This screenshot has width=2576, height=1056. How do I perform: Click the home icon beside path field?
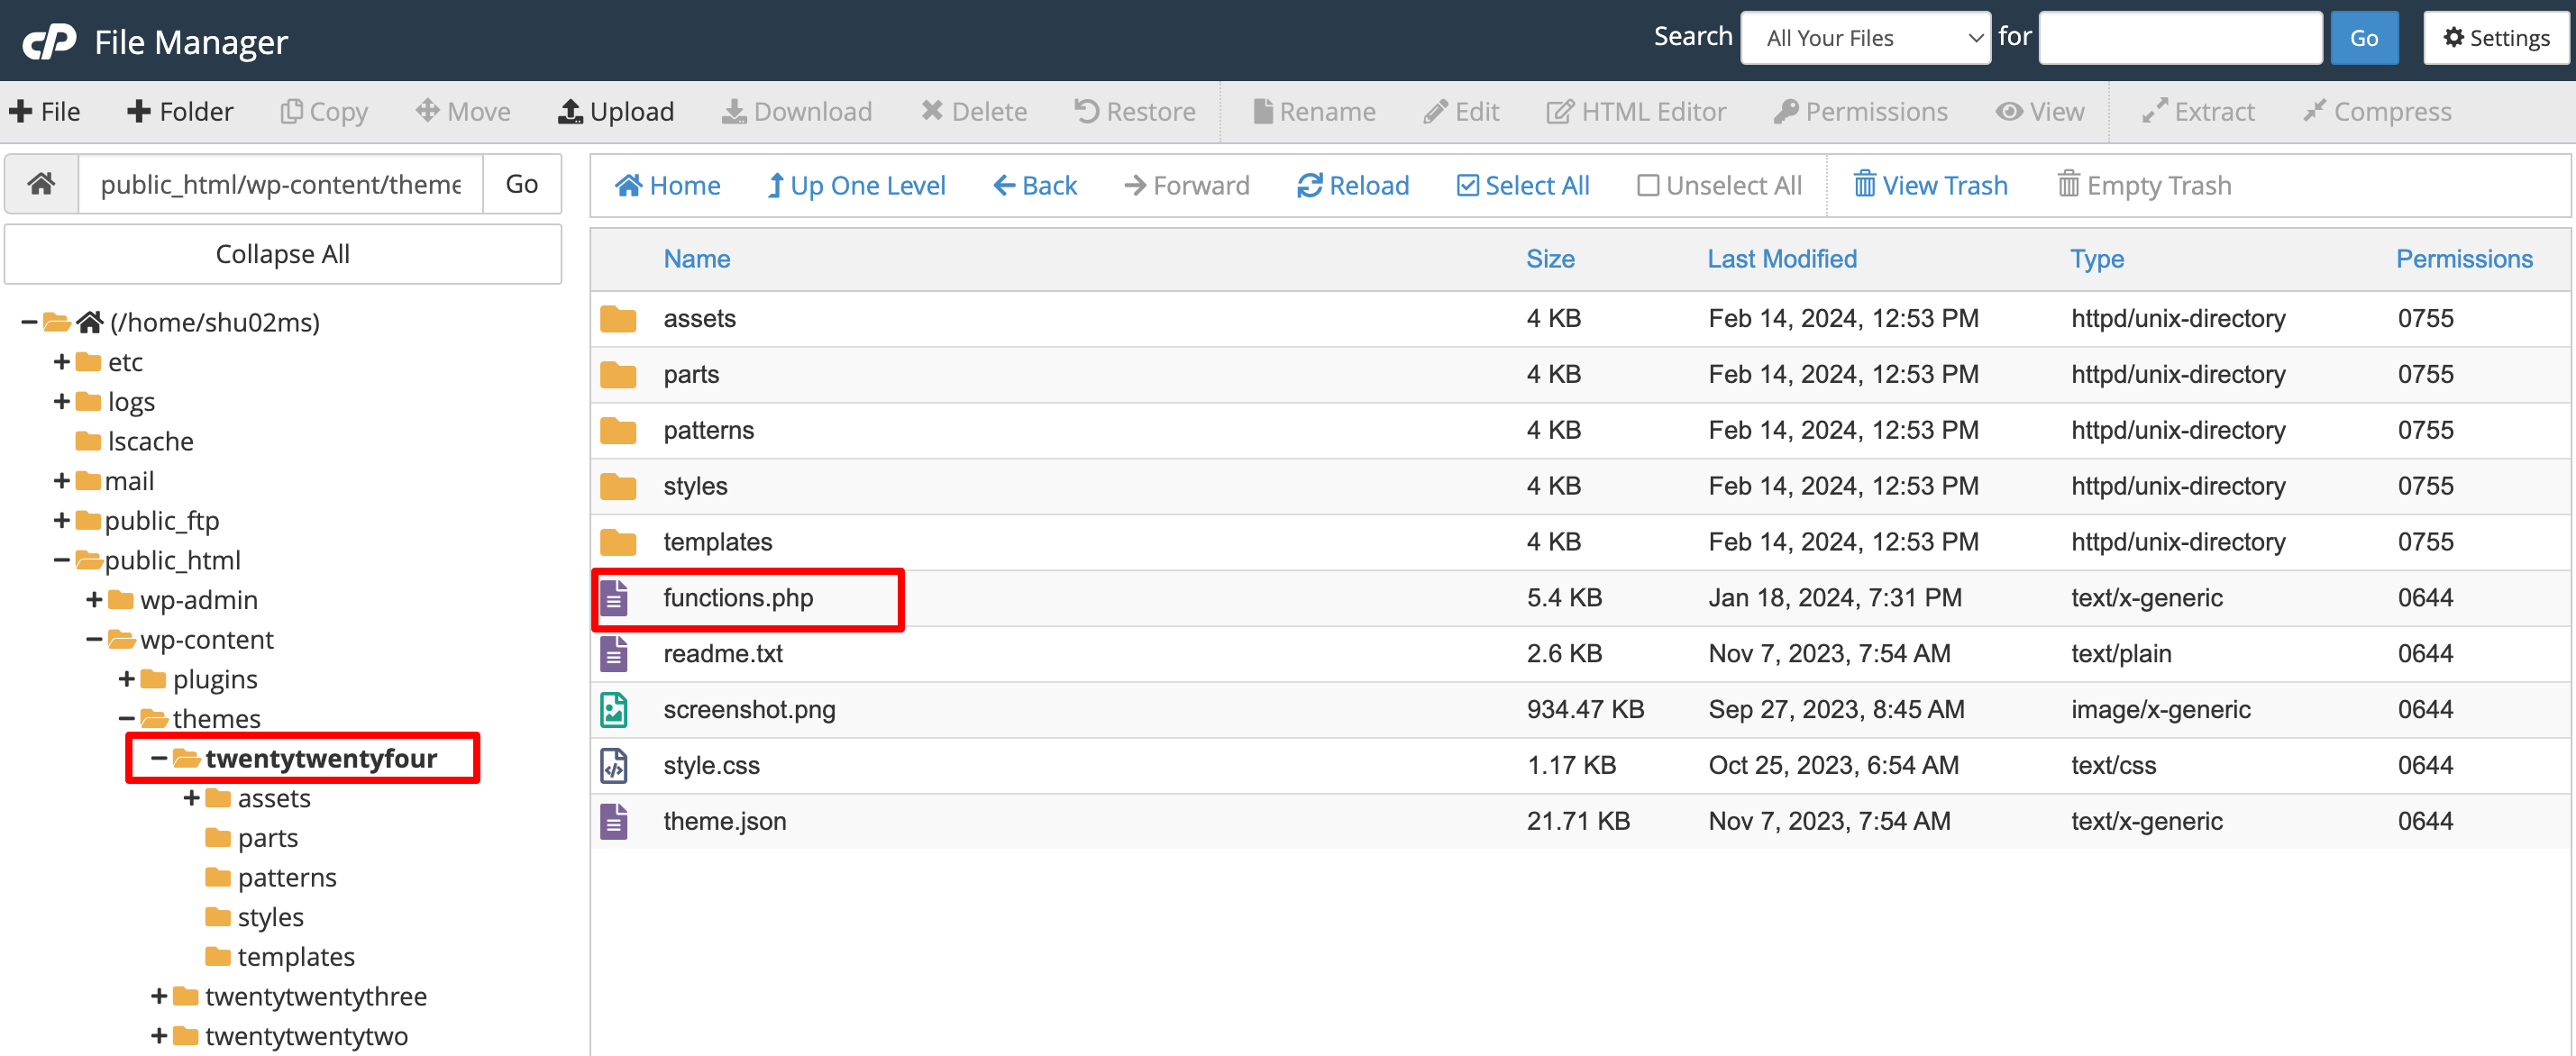pos(41,184)
